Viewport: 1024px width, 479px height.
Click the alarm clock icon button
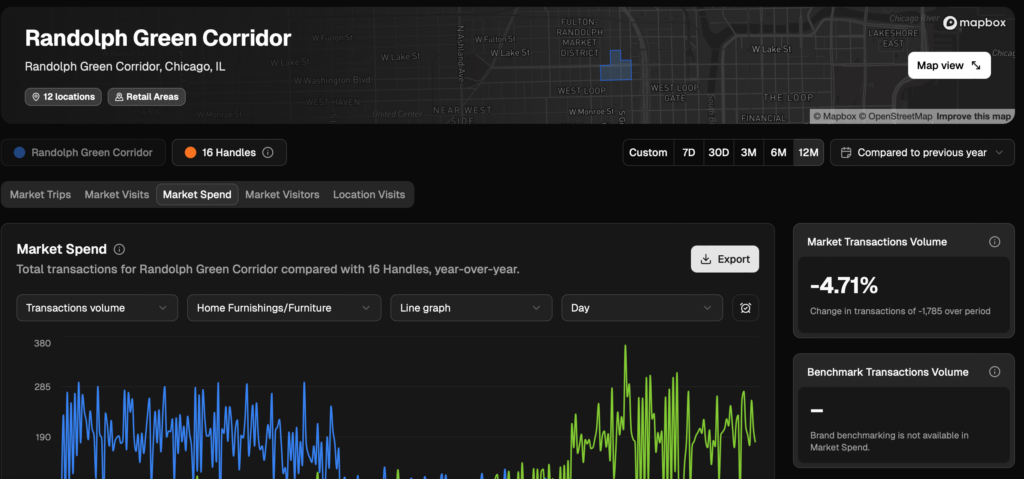(746, 308)
